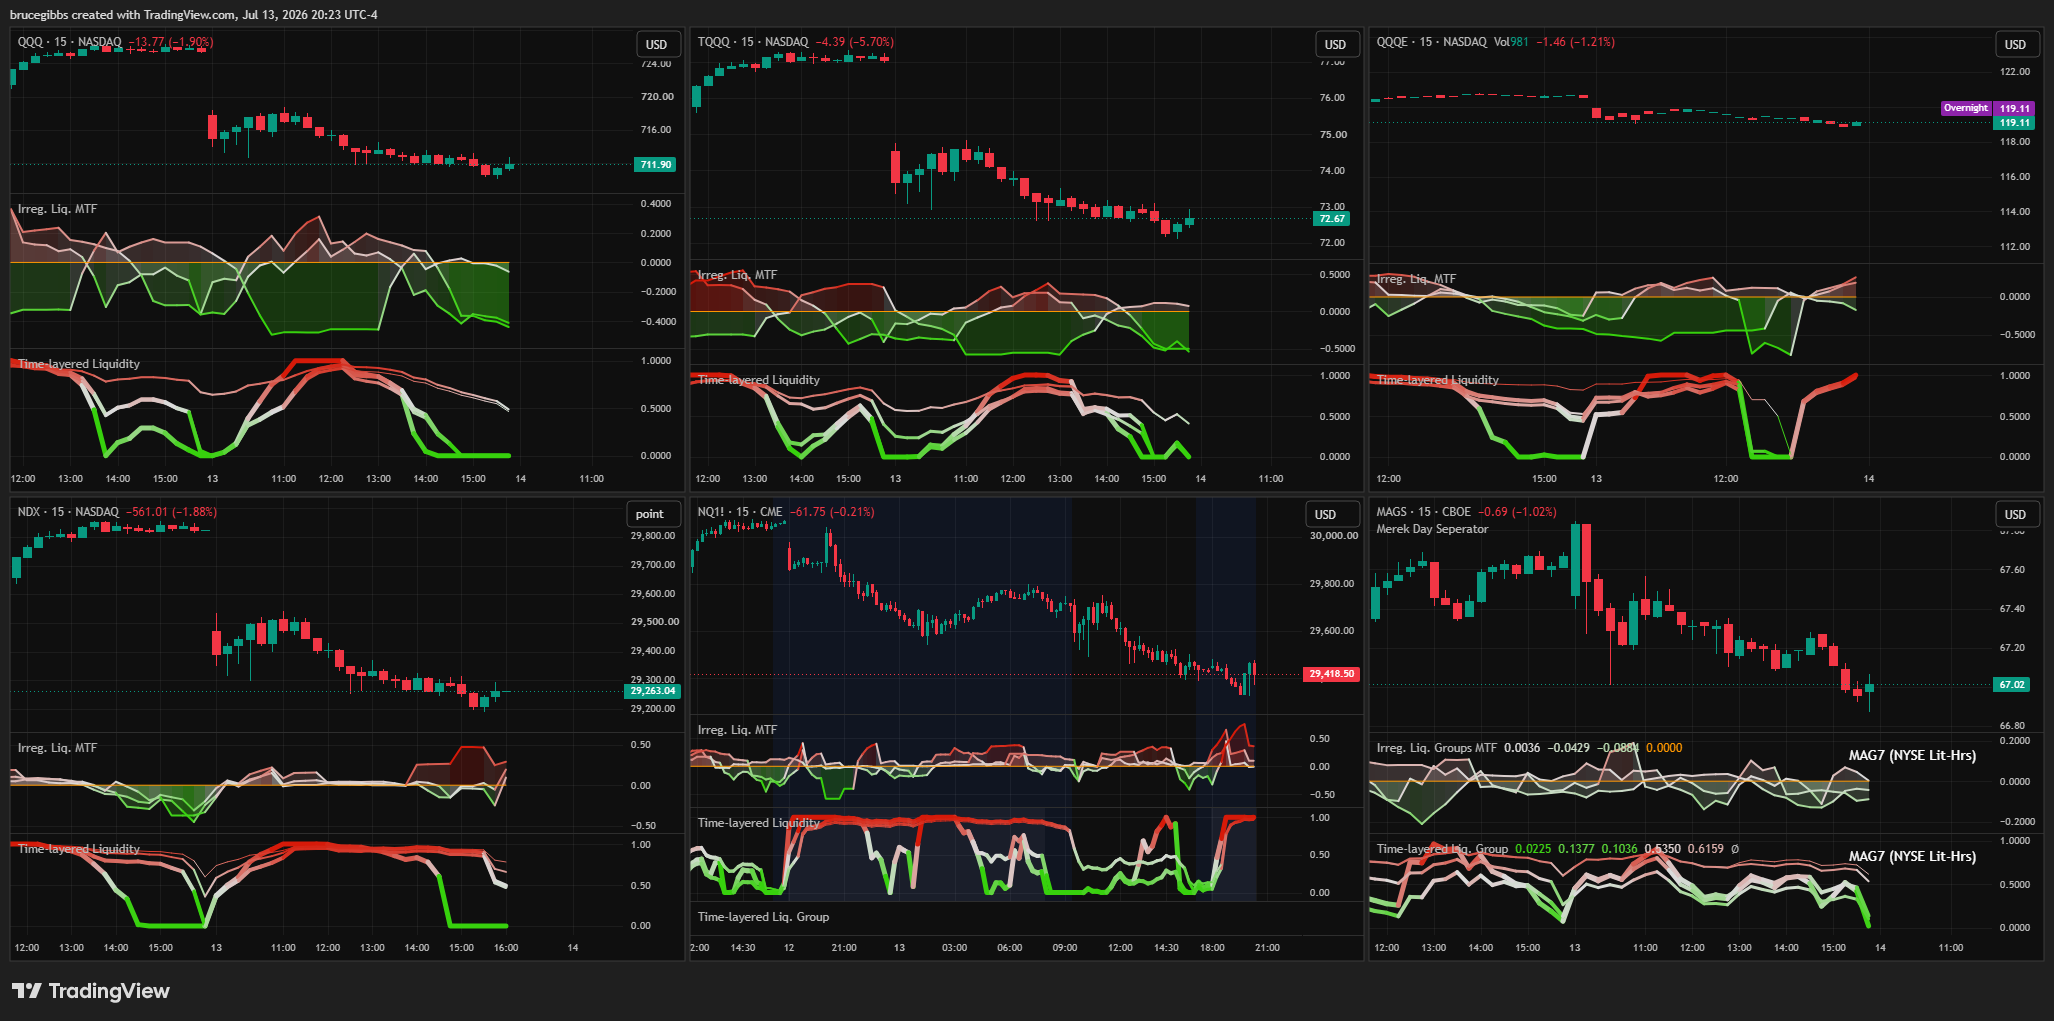Open the USD currency selector on QQQ chart
Image resolution: width=2054 pixels, height=1021 pixels.
click(656, 44)
